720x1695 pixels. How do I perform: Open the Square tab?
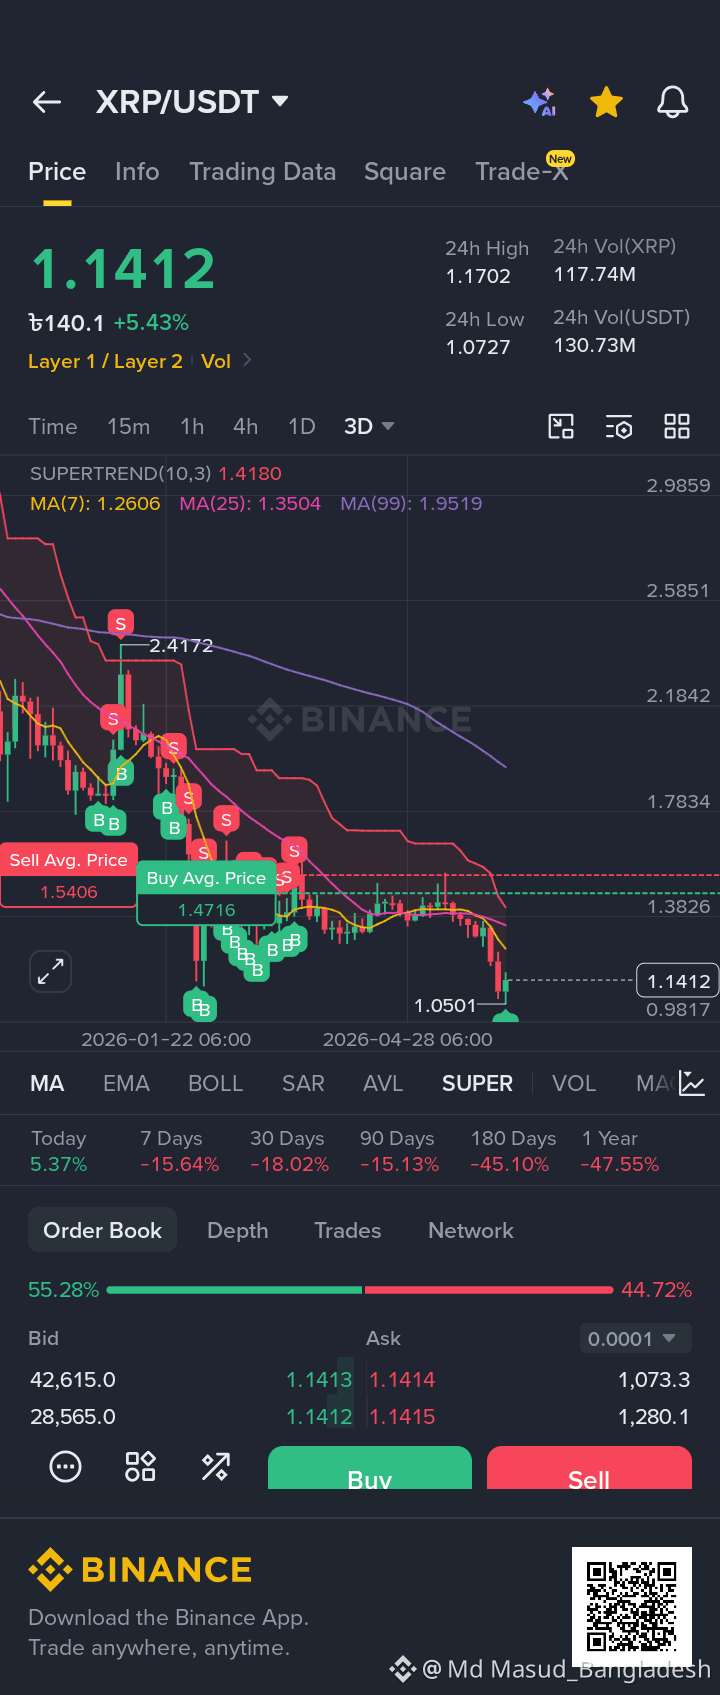click(x=405, y=172)
